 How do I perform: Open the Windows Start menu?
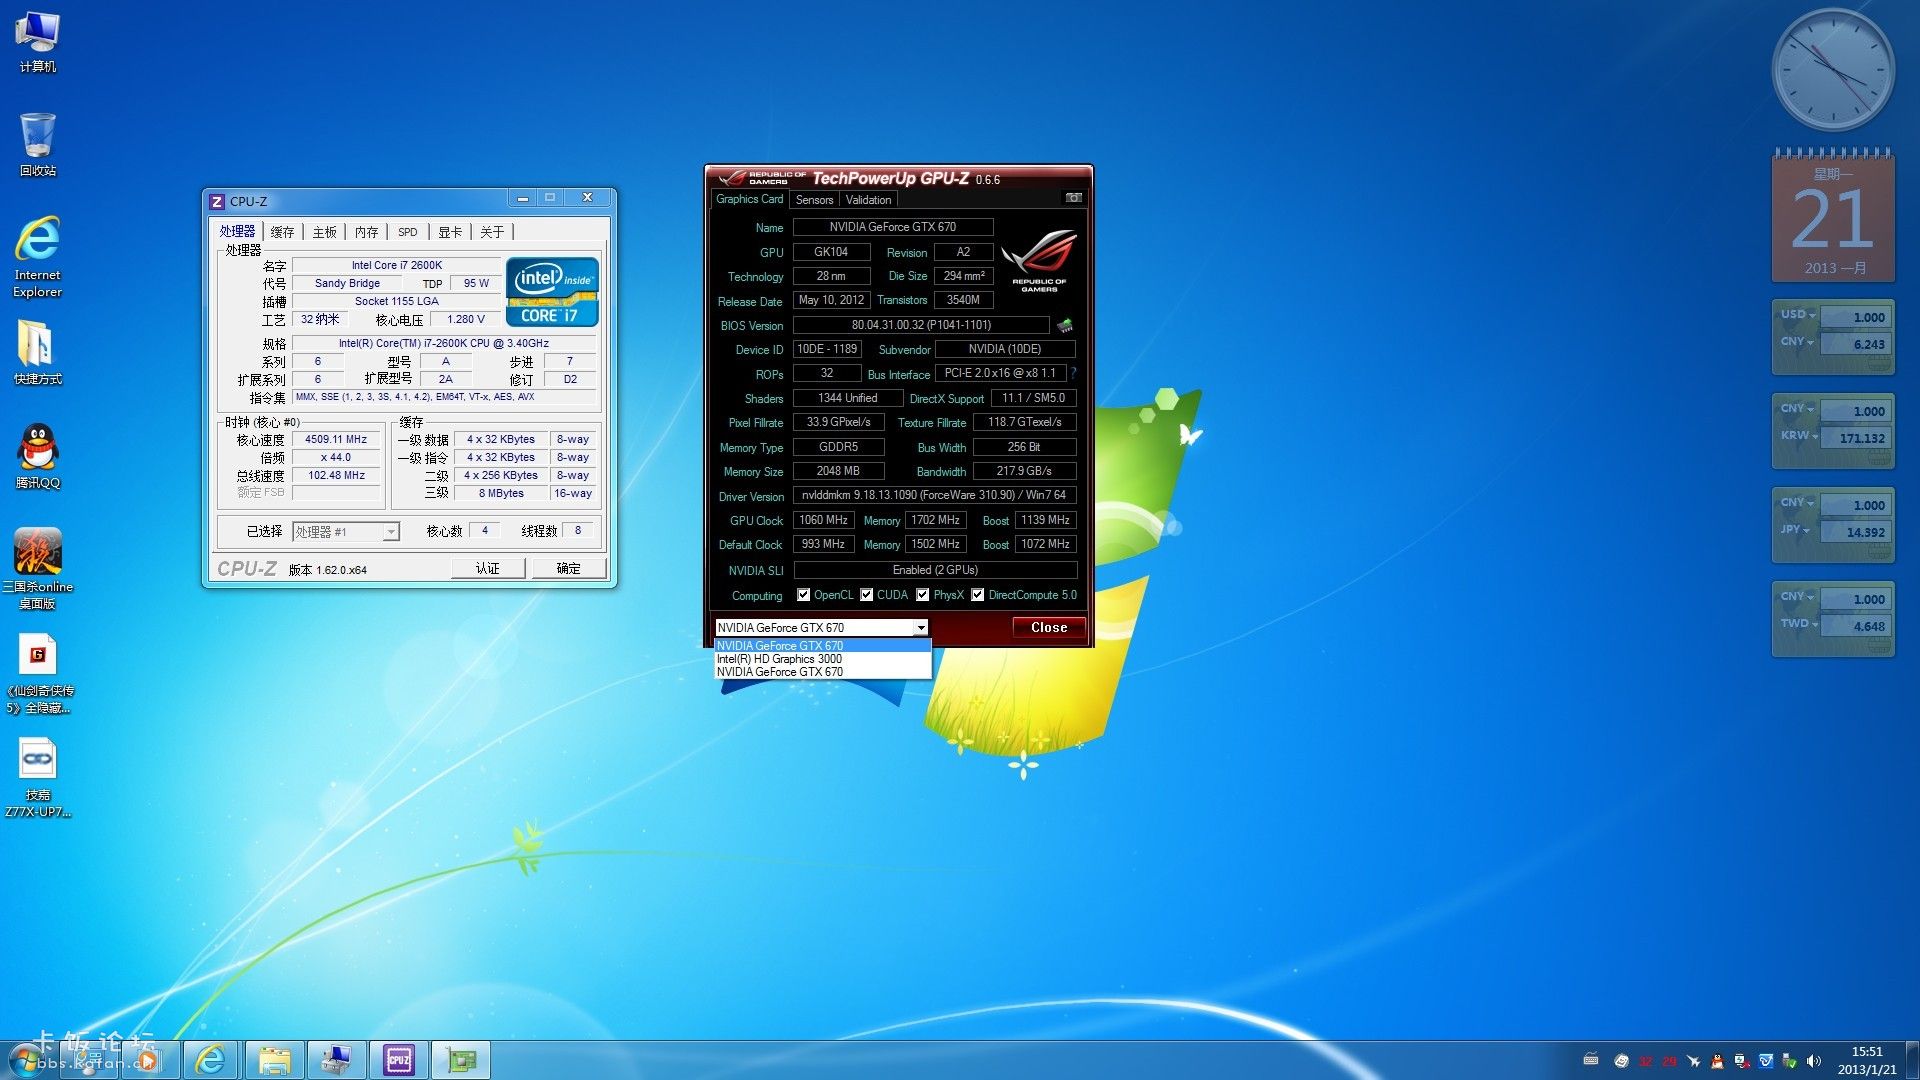click(25, 1060)
